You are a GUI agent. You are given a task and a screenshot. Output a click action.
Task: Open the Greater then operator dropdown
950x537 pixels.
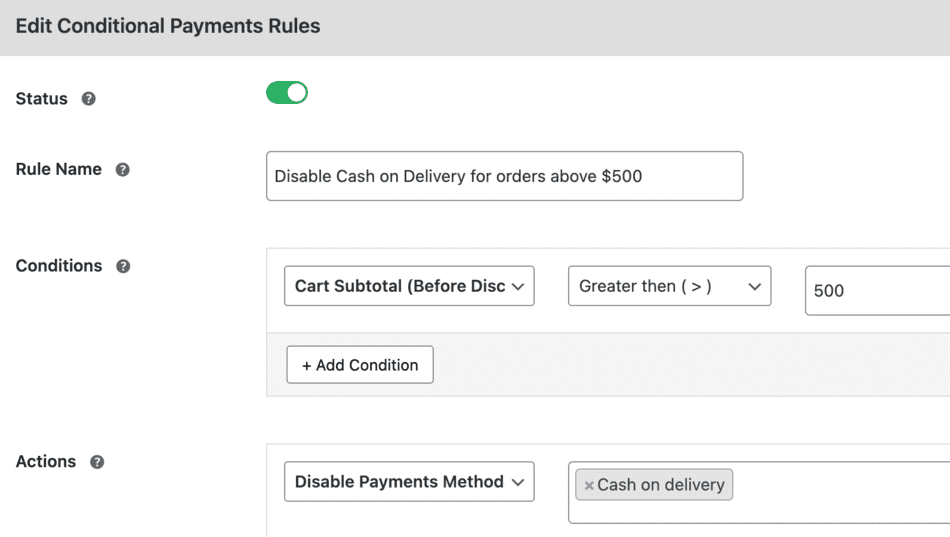[x=669, y=286]
